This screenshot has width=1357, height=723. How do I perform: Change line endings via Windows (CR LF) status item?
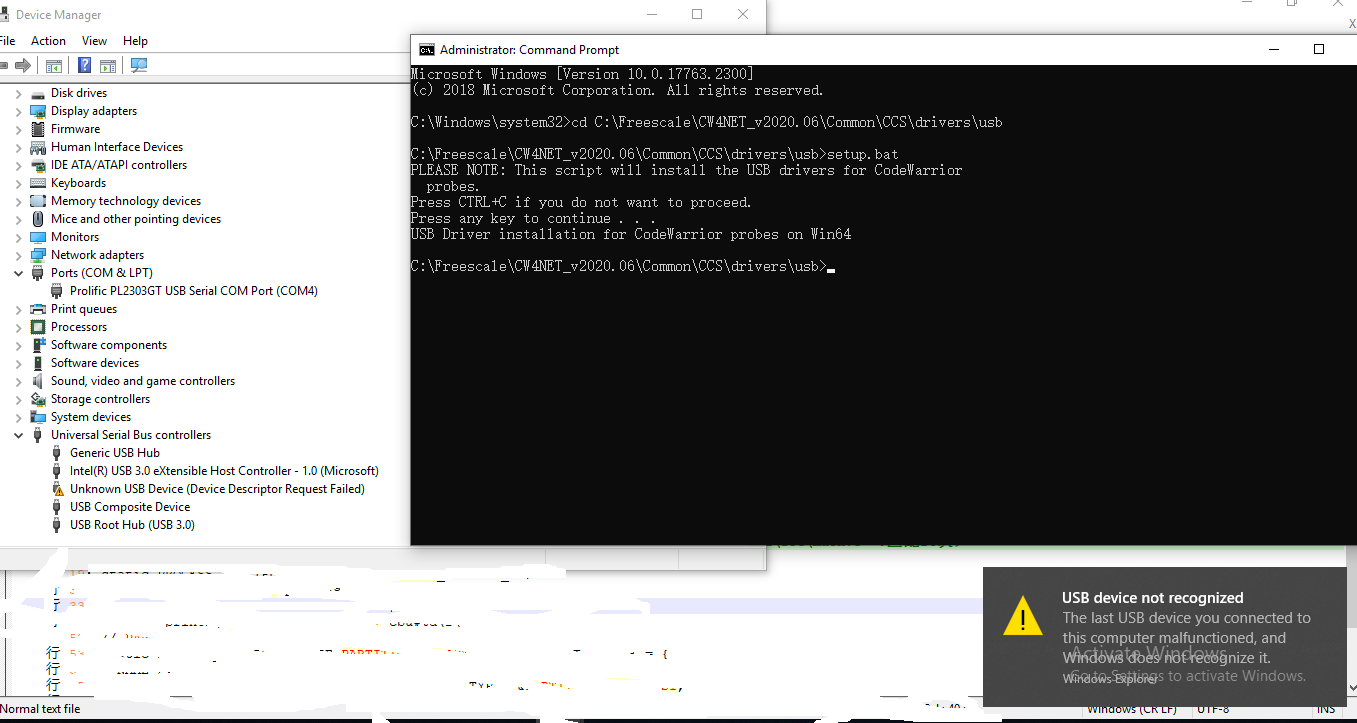tap(1131, 708)
